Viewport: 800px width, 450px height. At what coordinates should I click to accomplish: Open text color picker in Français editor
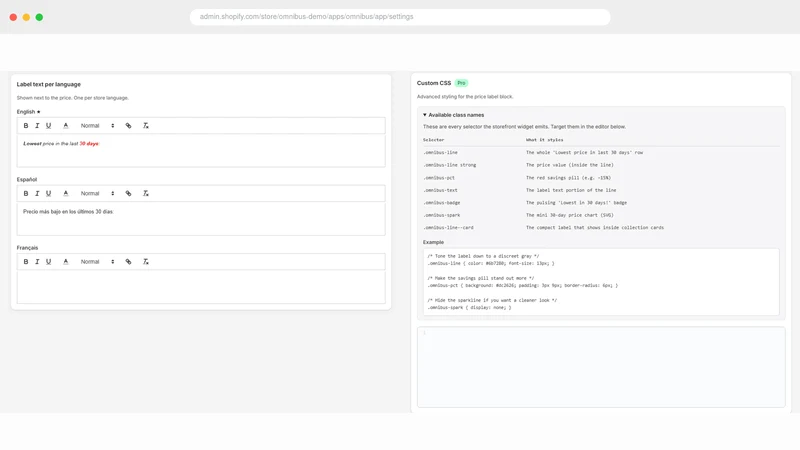(65, 262)
